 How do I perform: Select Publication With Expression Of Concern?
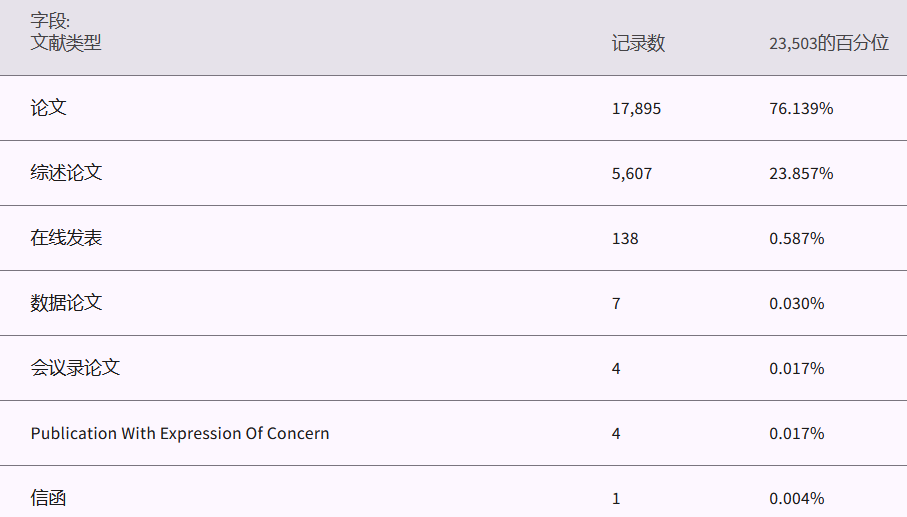[180, 433]
